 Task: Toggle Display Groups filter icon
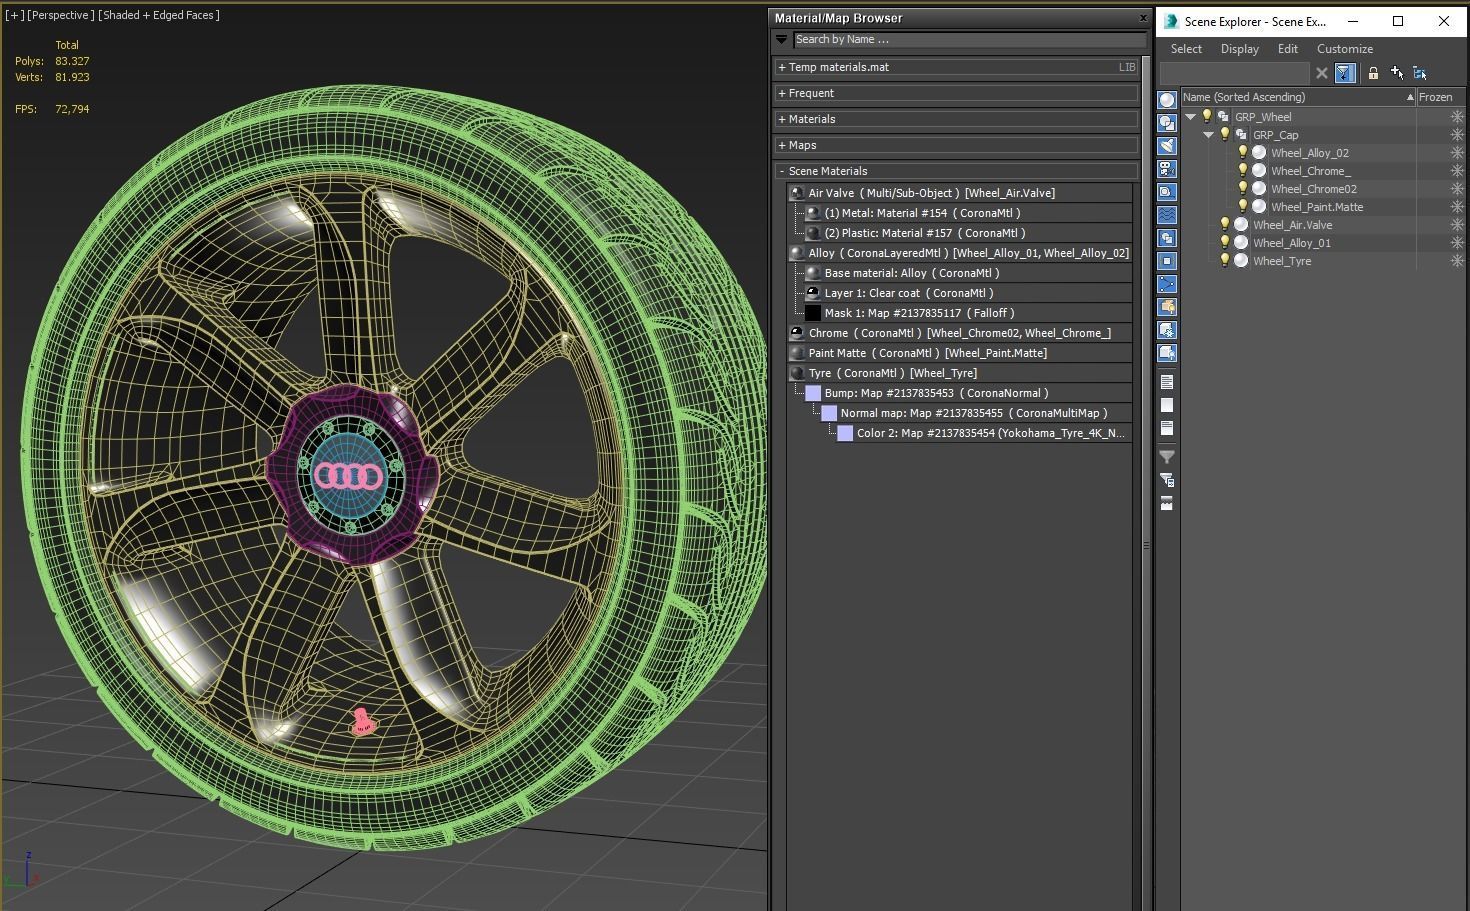(x=1167, y=238)
